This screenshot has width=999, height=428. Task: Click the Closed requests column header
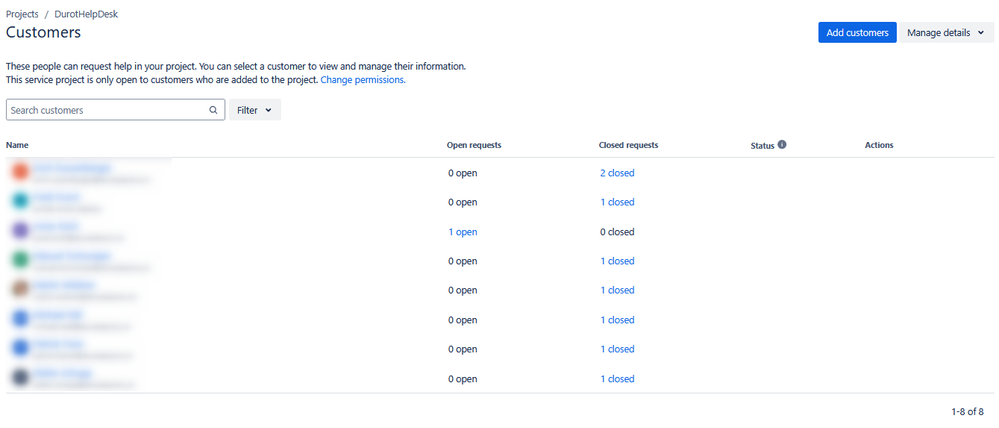[x=628, y=145]
